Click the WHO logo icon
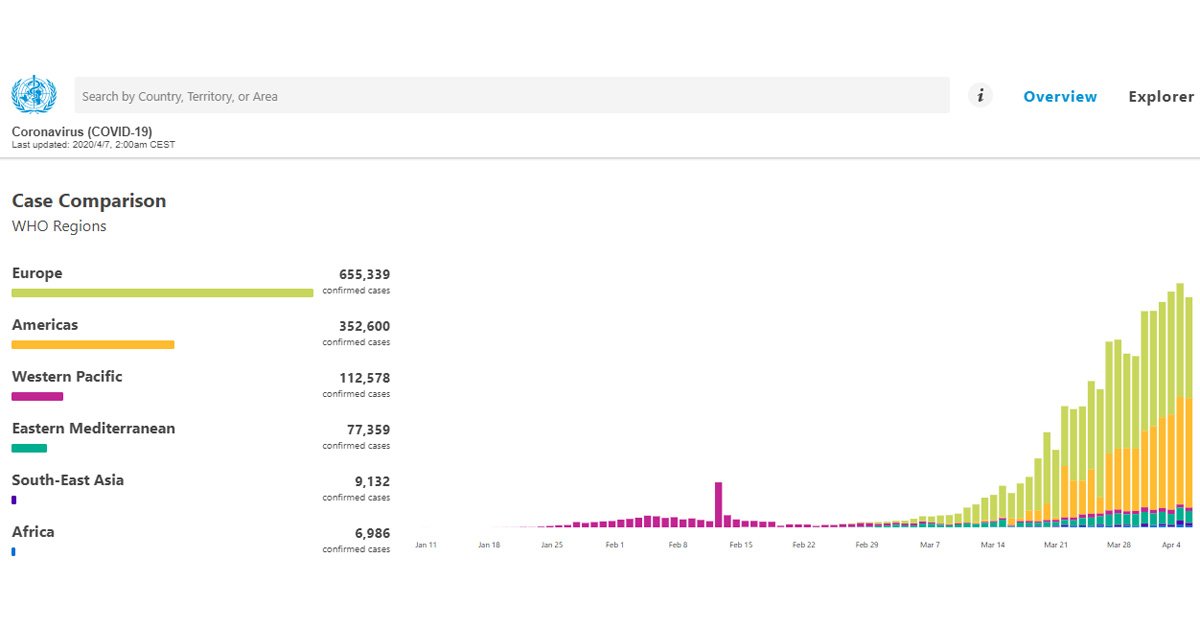 tap(34, 95)
